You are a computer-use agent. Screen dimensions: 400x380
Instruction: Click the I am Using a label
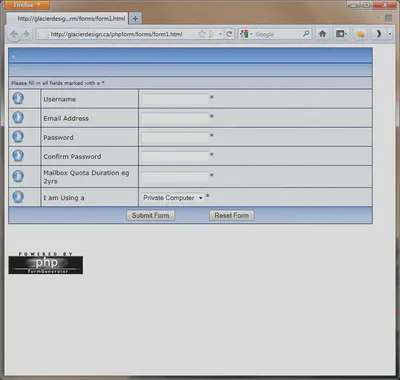pos(64,198)
